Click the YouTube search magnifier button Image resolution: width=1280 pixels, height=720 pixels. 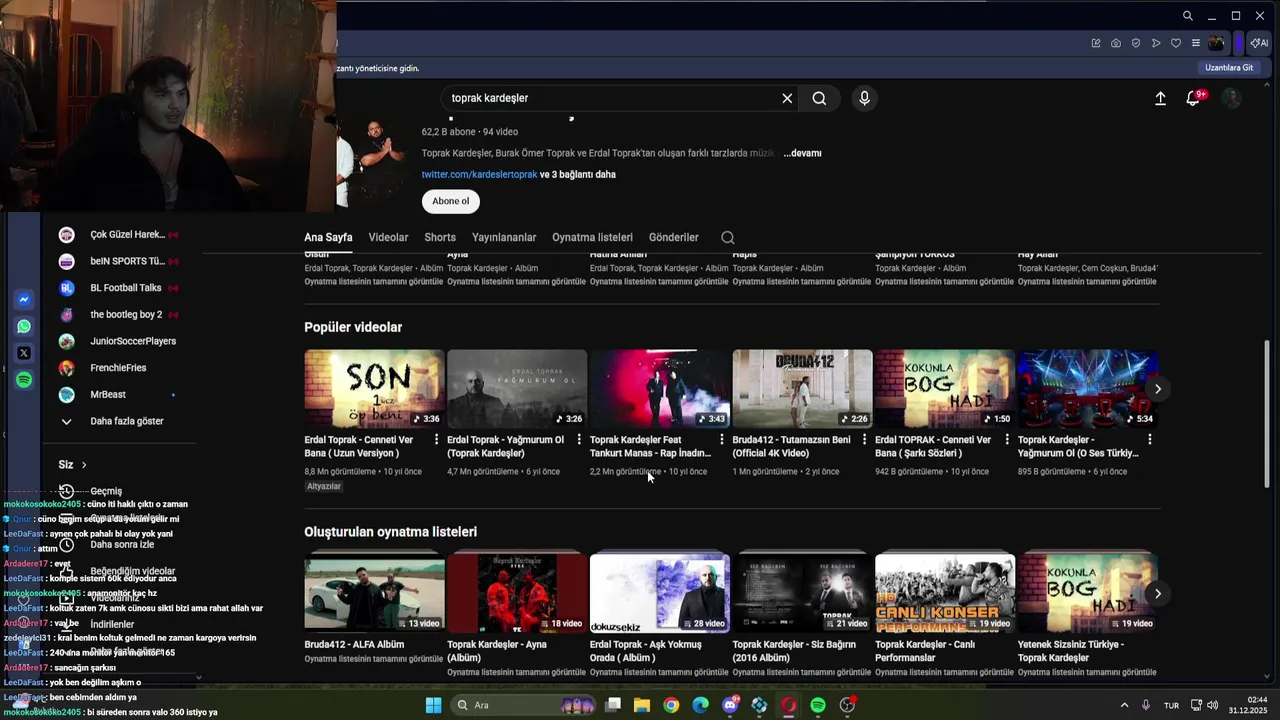819,98
